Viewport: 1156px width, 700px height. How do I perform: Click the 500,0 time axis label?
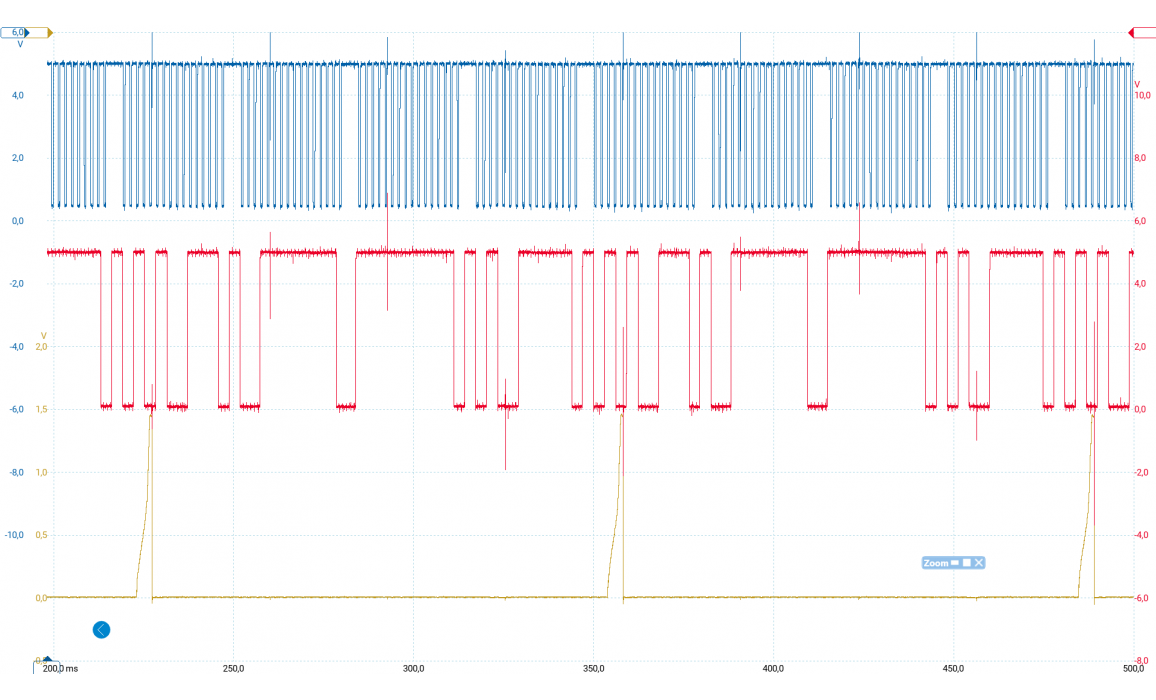pos(1132,668)
